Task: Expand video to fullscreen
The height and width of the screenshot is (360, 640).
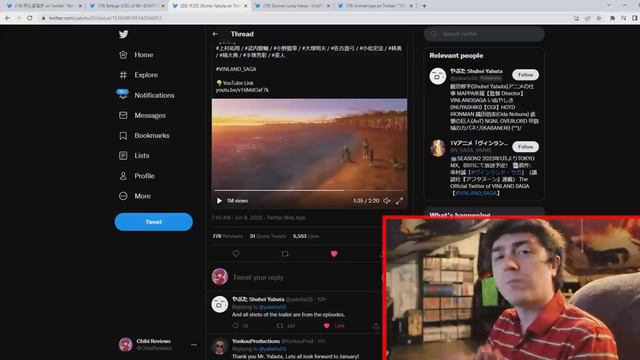Action: (x=400, y=201)
